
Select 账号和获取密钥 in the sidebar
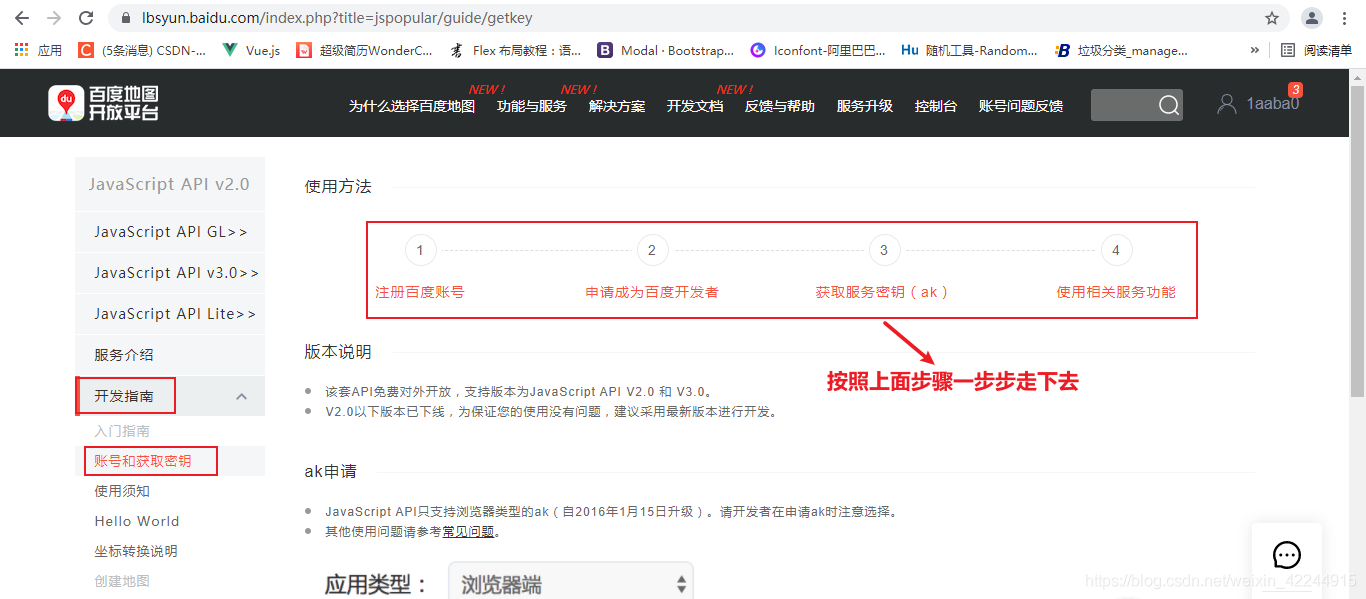(x=141, y=460)
